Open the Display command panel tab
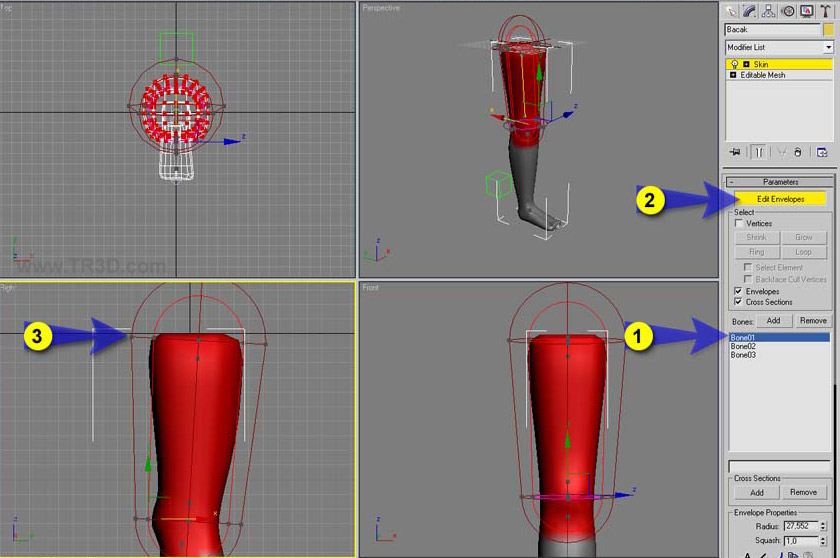The width and height of the screenshot is (840, 558). click(806, 10)
